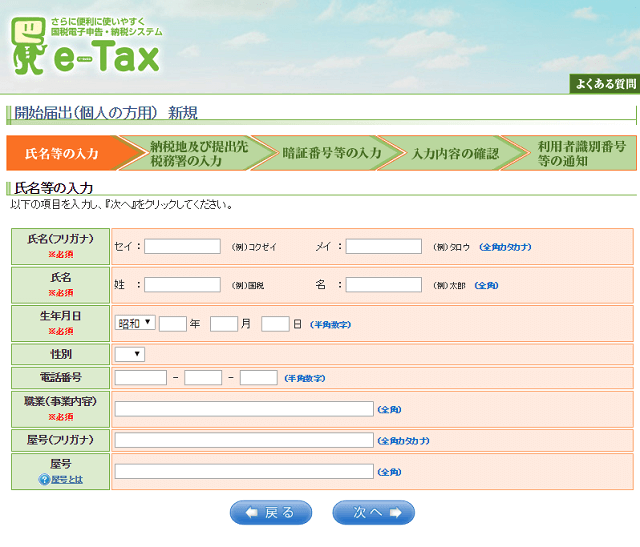Click the e-Tax logo mascot
Screen dimensions: 640x547
click(x=28, y=51)
